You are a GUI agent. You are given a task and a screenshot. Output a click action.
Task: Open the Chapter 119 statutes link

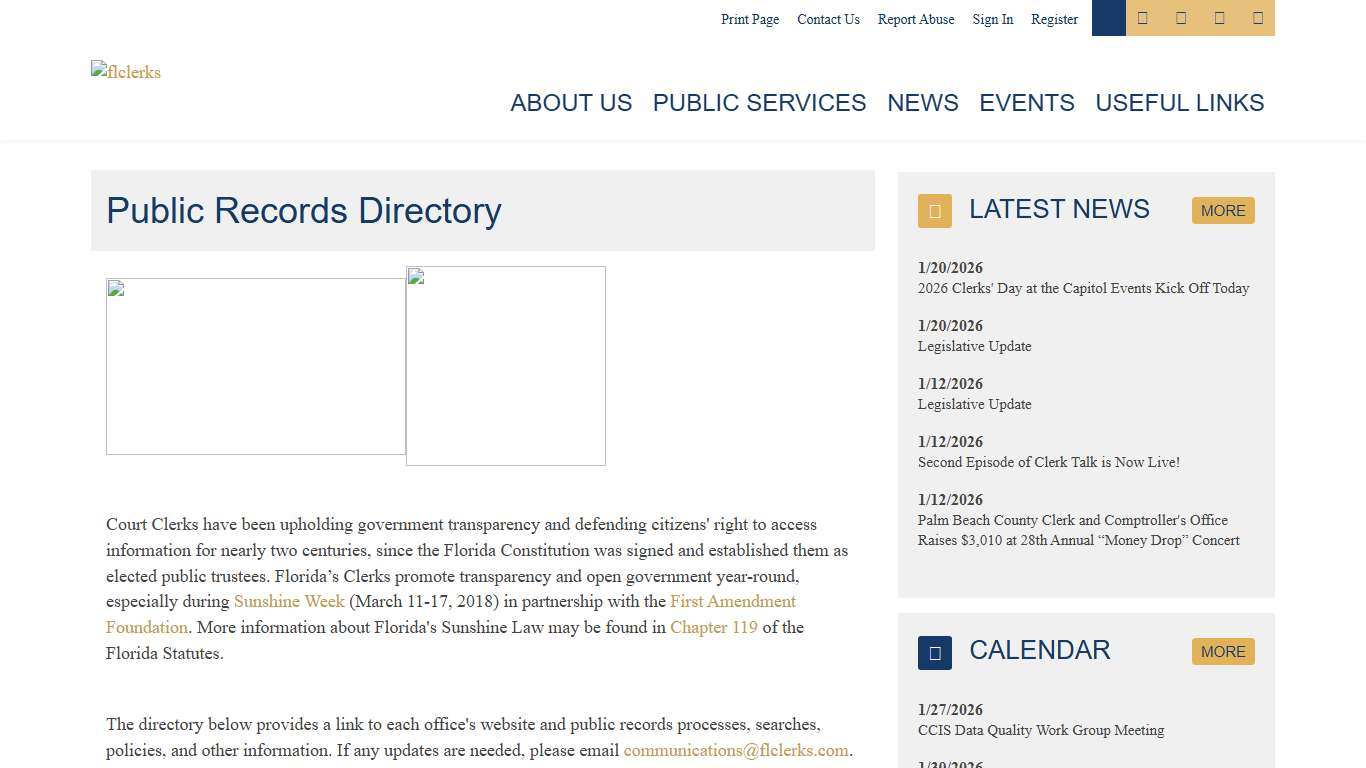(x=713, y=627)
